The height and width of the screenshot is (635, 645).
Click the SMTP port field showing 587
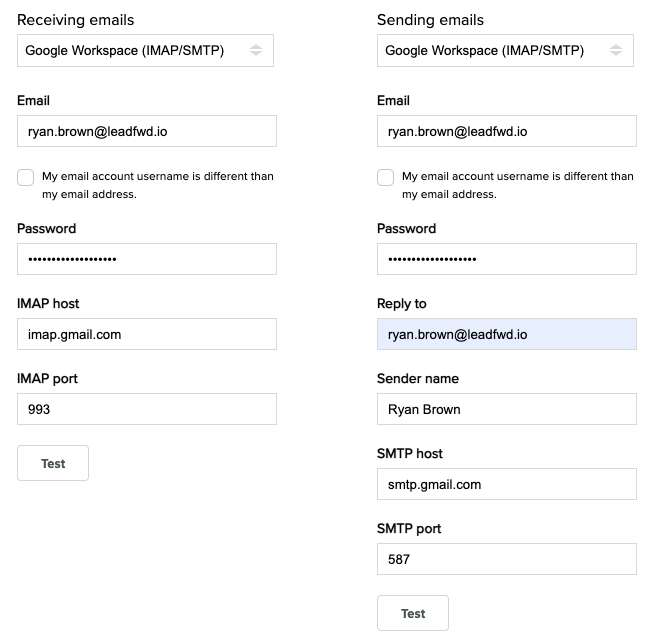tap(507, 559)
